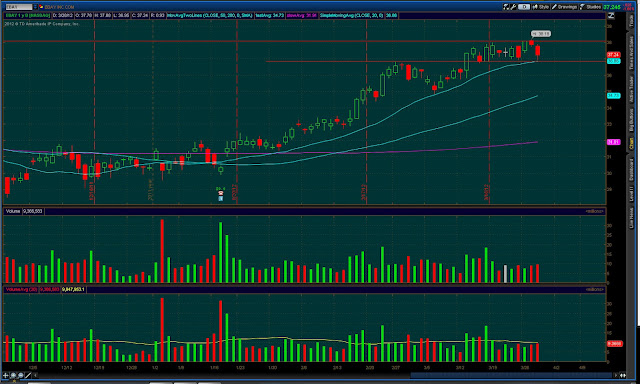Click the millions scale label in Volume panel

tap(595, 211)
